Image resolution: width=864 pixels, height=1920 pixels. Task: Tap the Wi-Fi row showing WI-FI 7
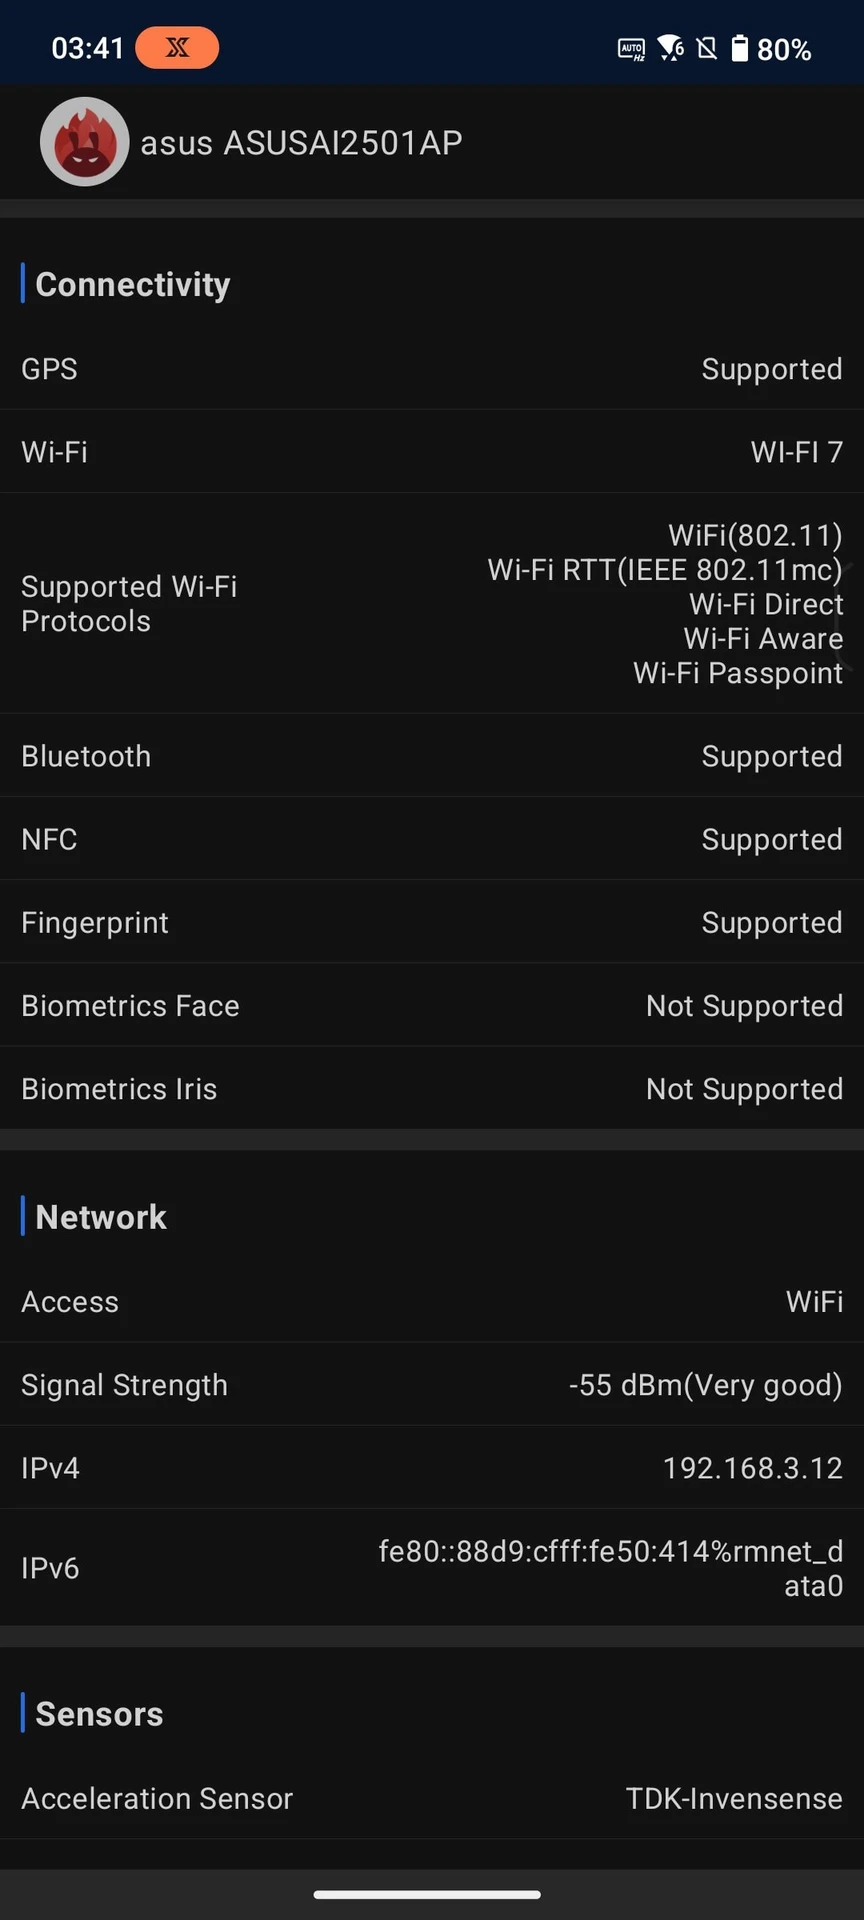[x=432, y=452]
